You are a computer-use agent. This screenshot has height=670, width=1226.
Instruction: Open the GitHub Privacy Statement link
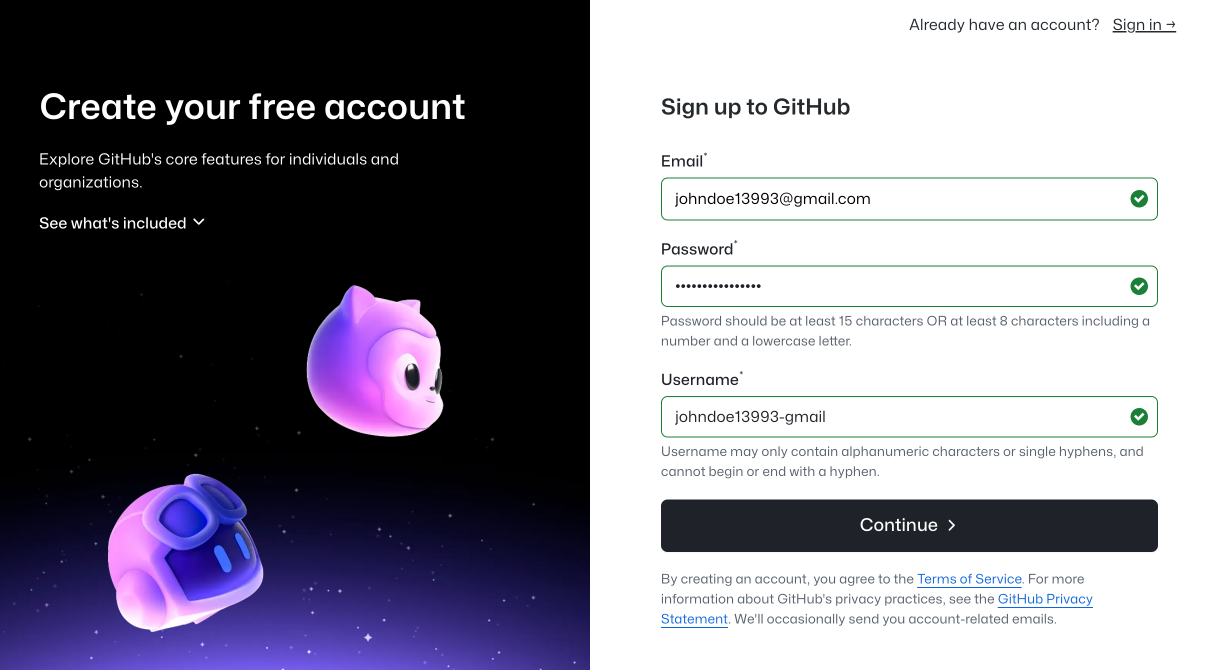pos(1045,599)
